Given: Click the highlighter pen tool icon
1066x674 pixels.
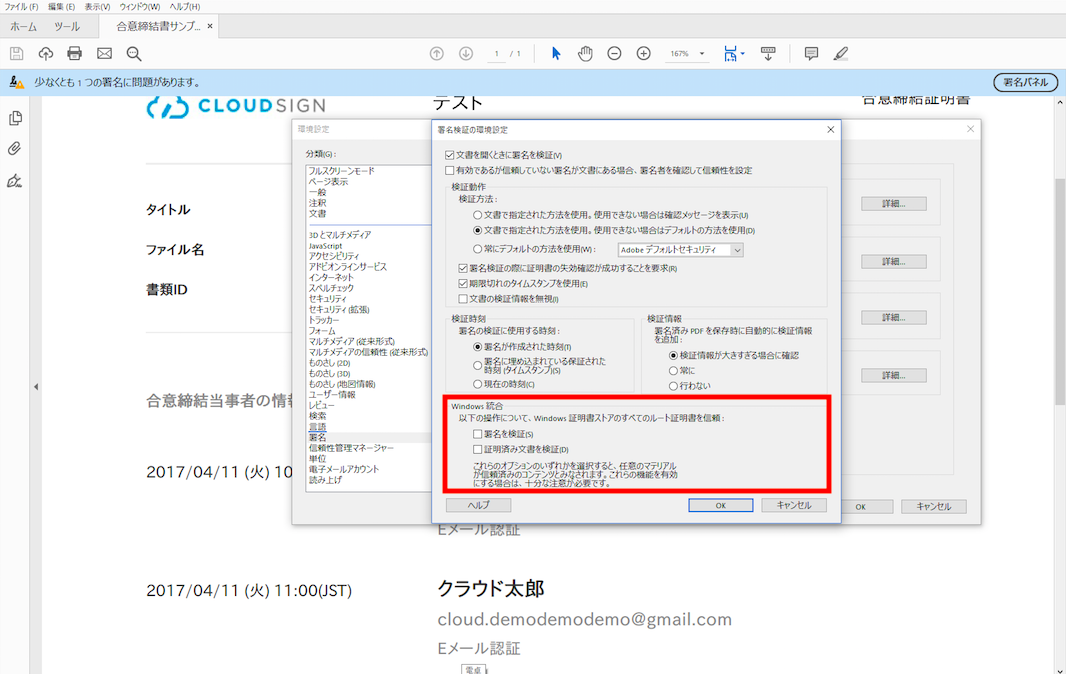Looking at the screenshot, I should pyautogui.click(x=841, y=54).
